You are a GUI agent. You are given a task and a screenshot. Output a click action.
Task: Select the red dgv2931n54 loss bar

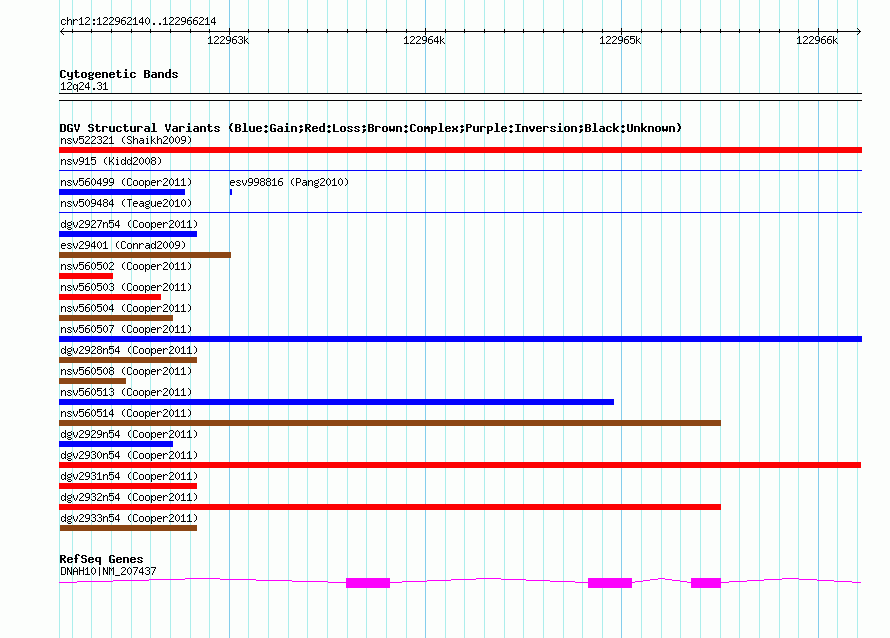pyautogui.click(x=128, y=486)
